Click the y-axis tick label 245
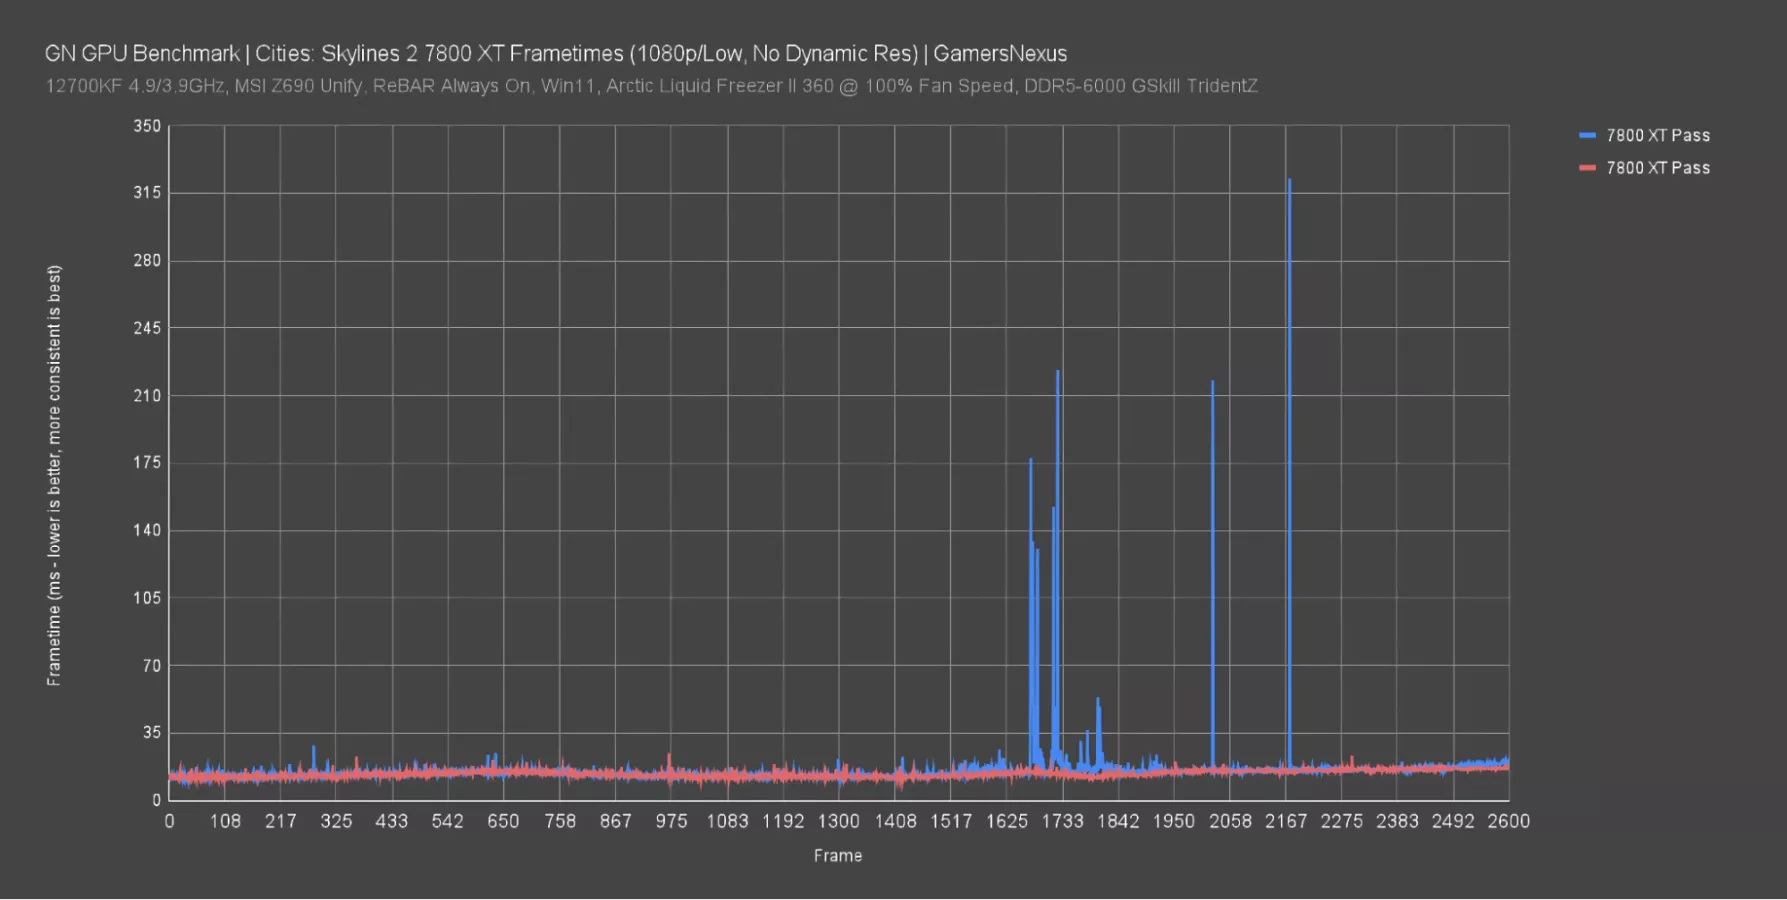 coord(147,328)
